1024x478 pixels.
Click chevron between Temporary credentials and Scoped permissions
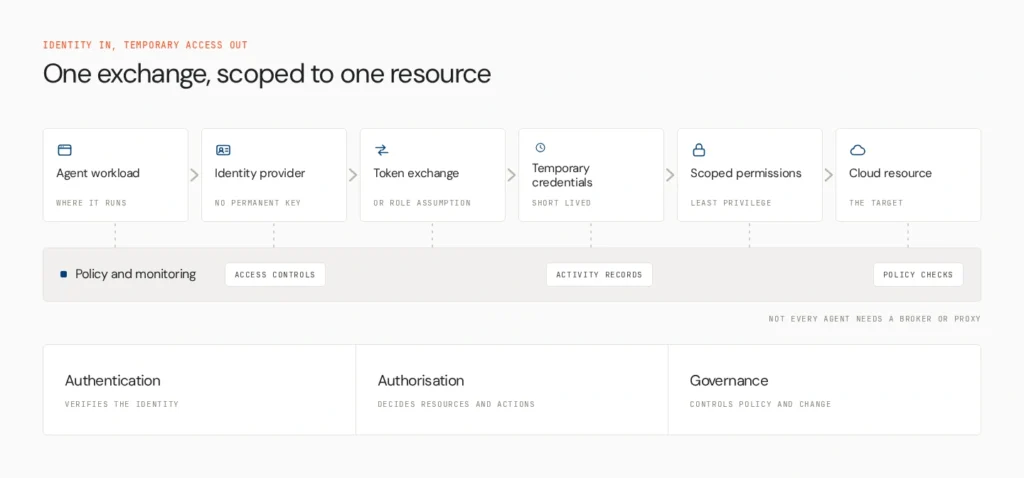click(670, 175)
